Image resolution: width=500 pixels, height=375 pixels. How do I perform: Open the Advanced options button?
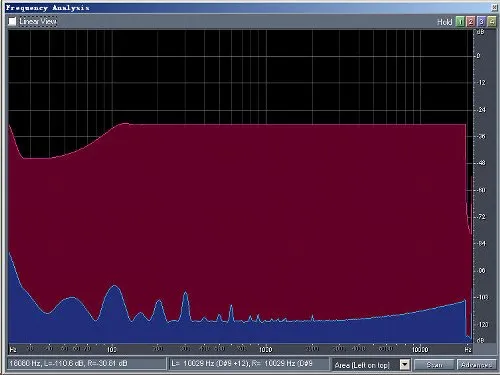point(477,365)
